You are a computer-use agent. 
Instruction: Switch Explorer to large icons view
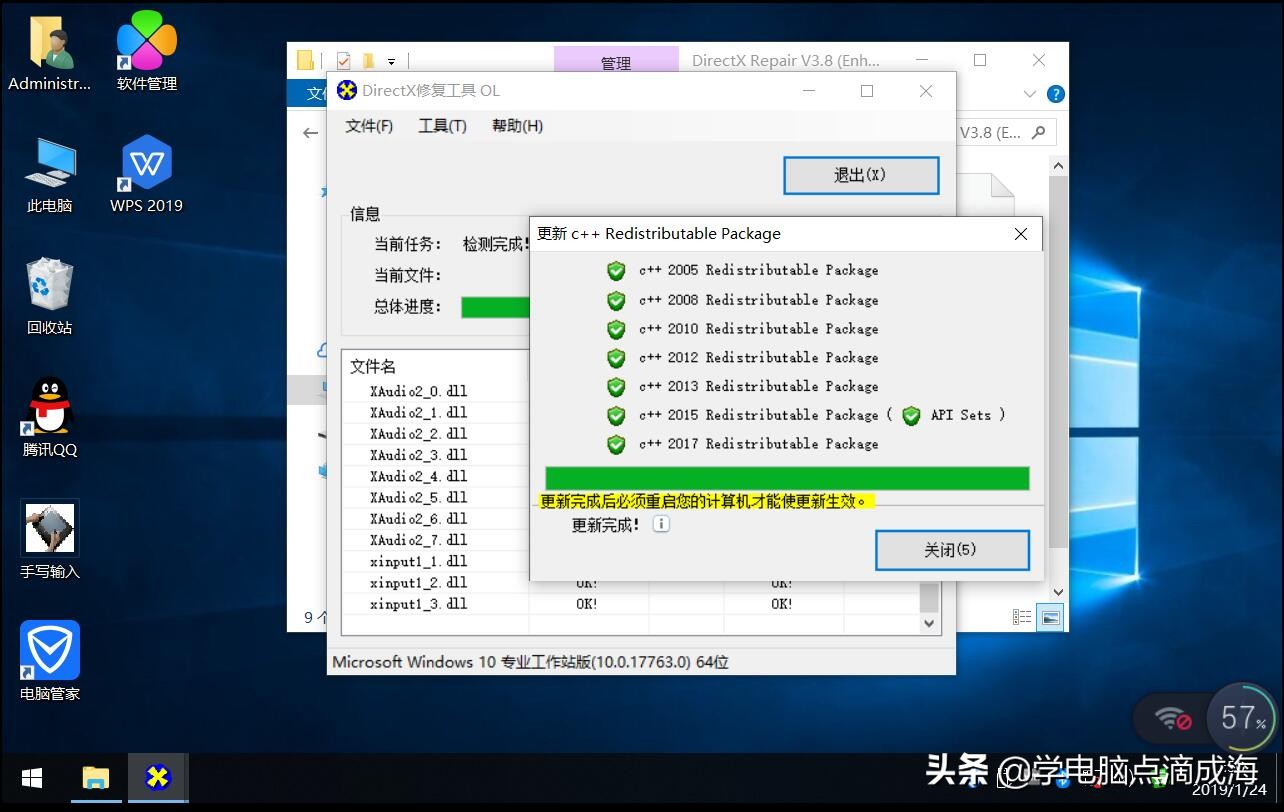click(1050, 617)
